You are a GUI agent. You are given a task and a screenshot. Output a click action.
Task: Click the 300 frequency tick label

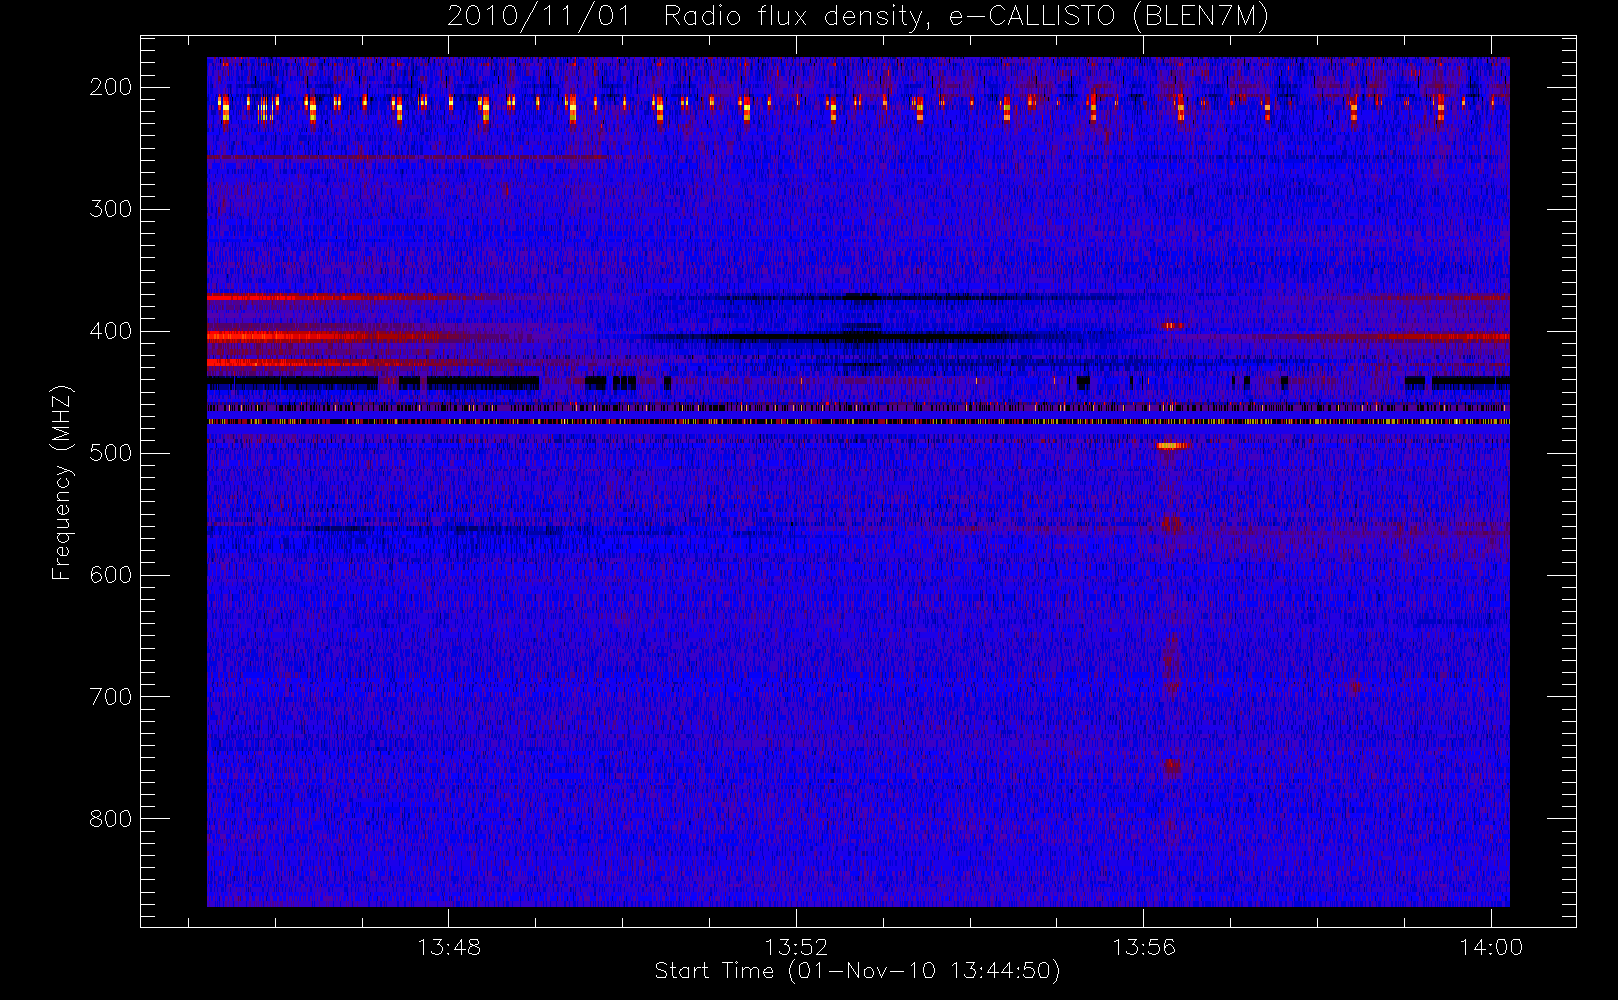click(x=111, y=209)
